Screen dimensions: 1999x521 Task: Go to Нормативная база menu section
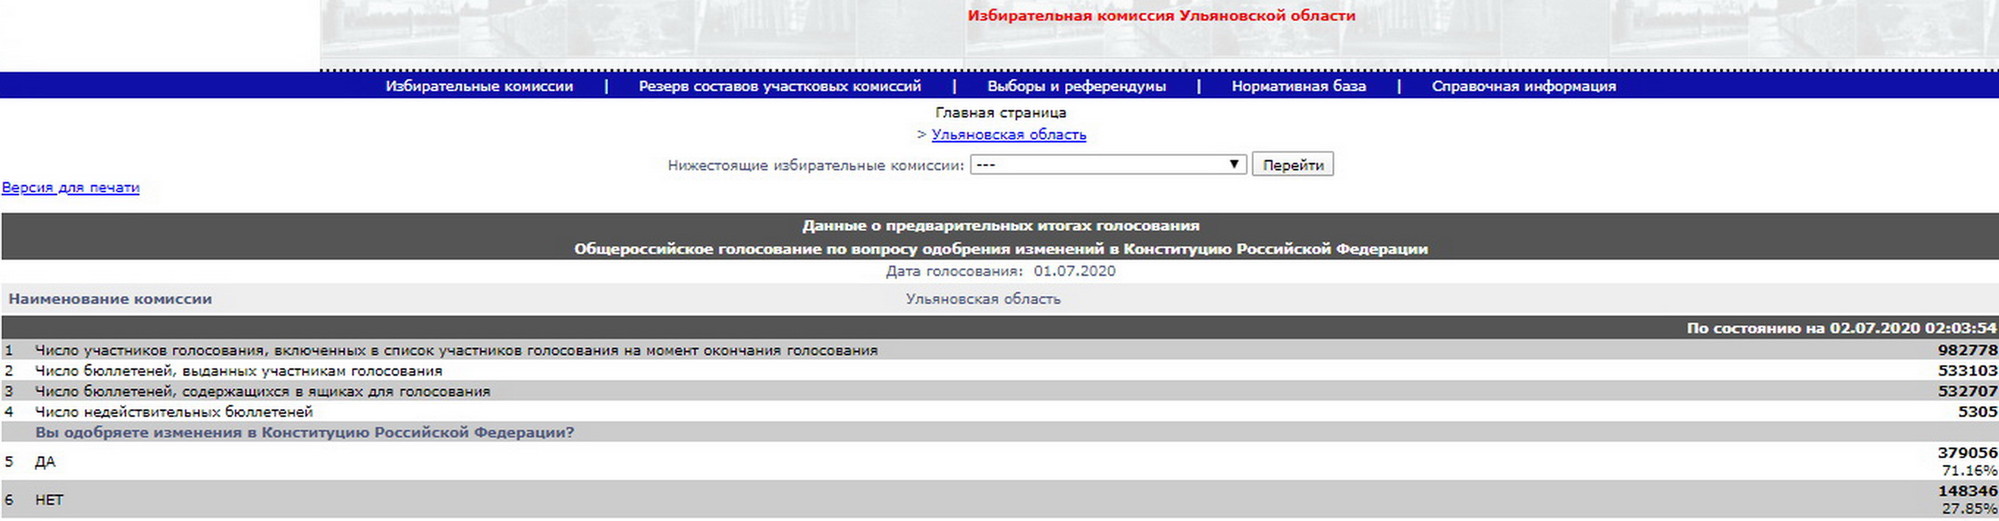(1298, 86)
